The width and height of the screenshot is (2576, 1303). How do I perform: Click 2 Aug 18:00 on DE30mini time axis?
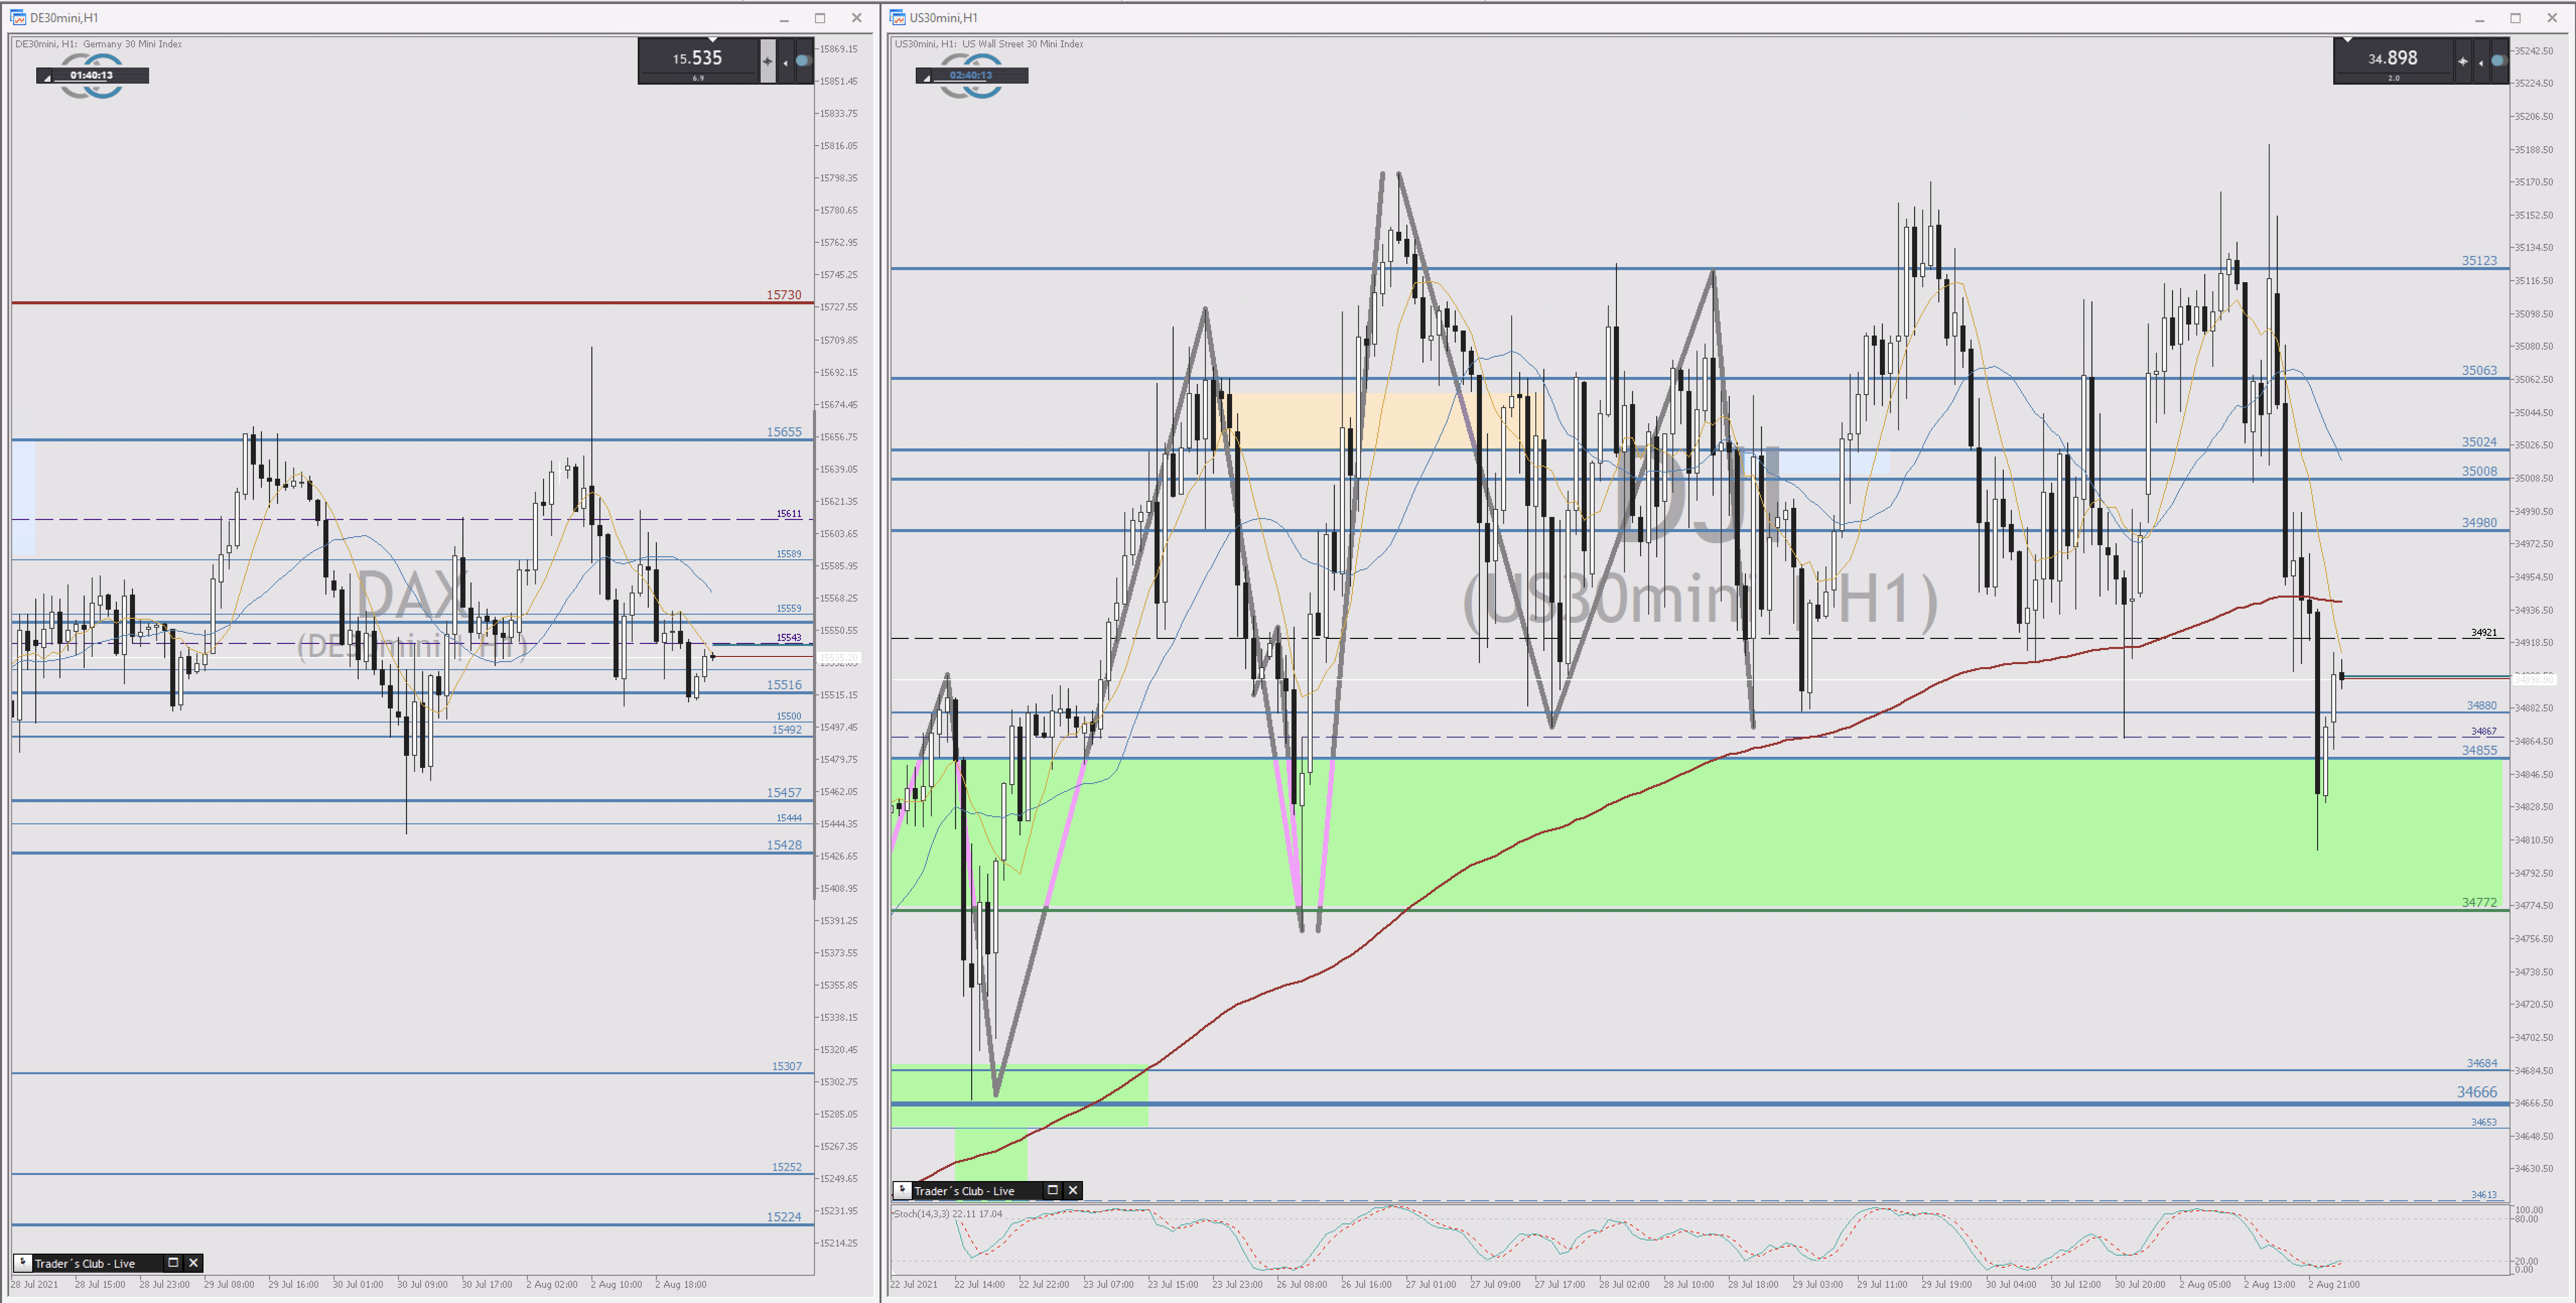pos(681,1284)
